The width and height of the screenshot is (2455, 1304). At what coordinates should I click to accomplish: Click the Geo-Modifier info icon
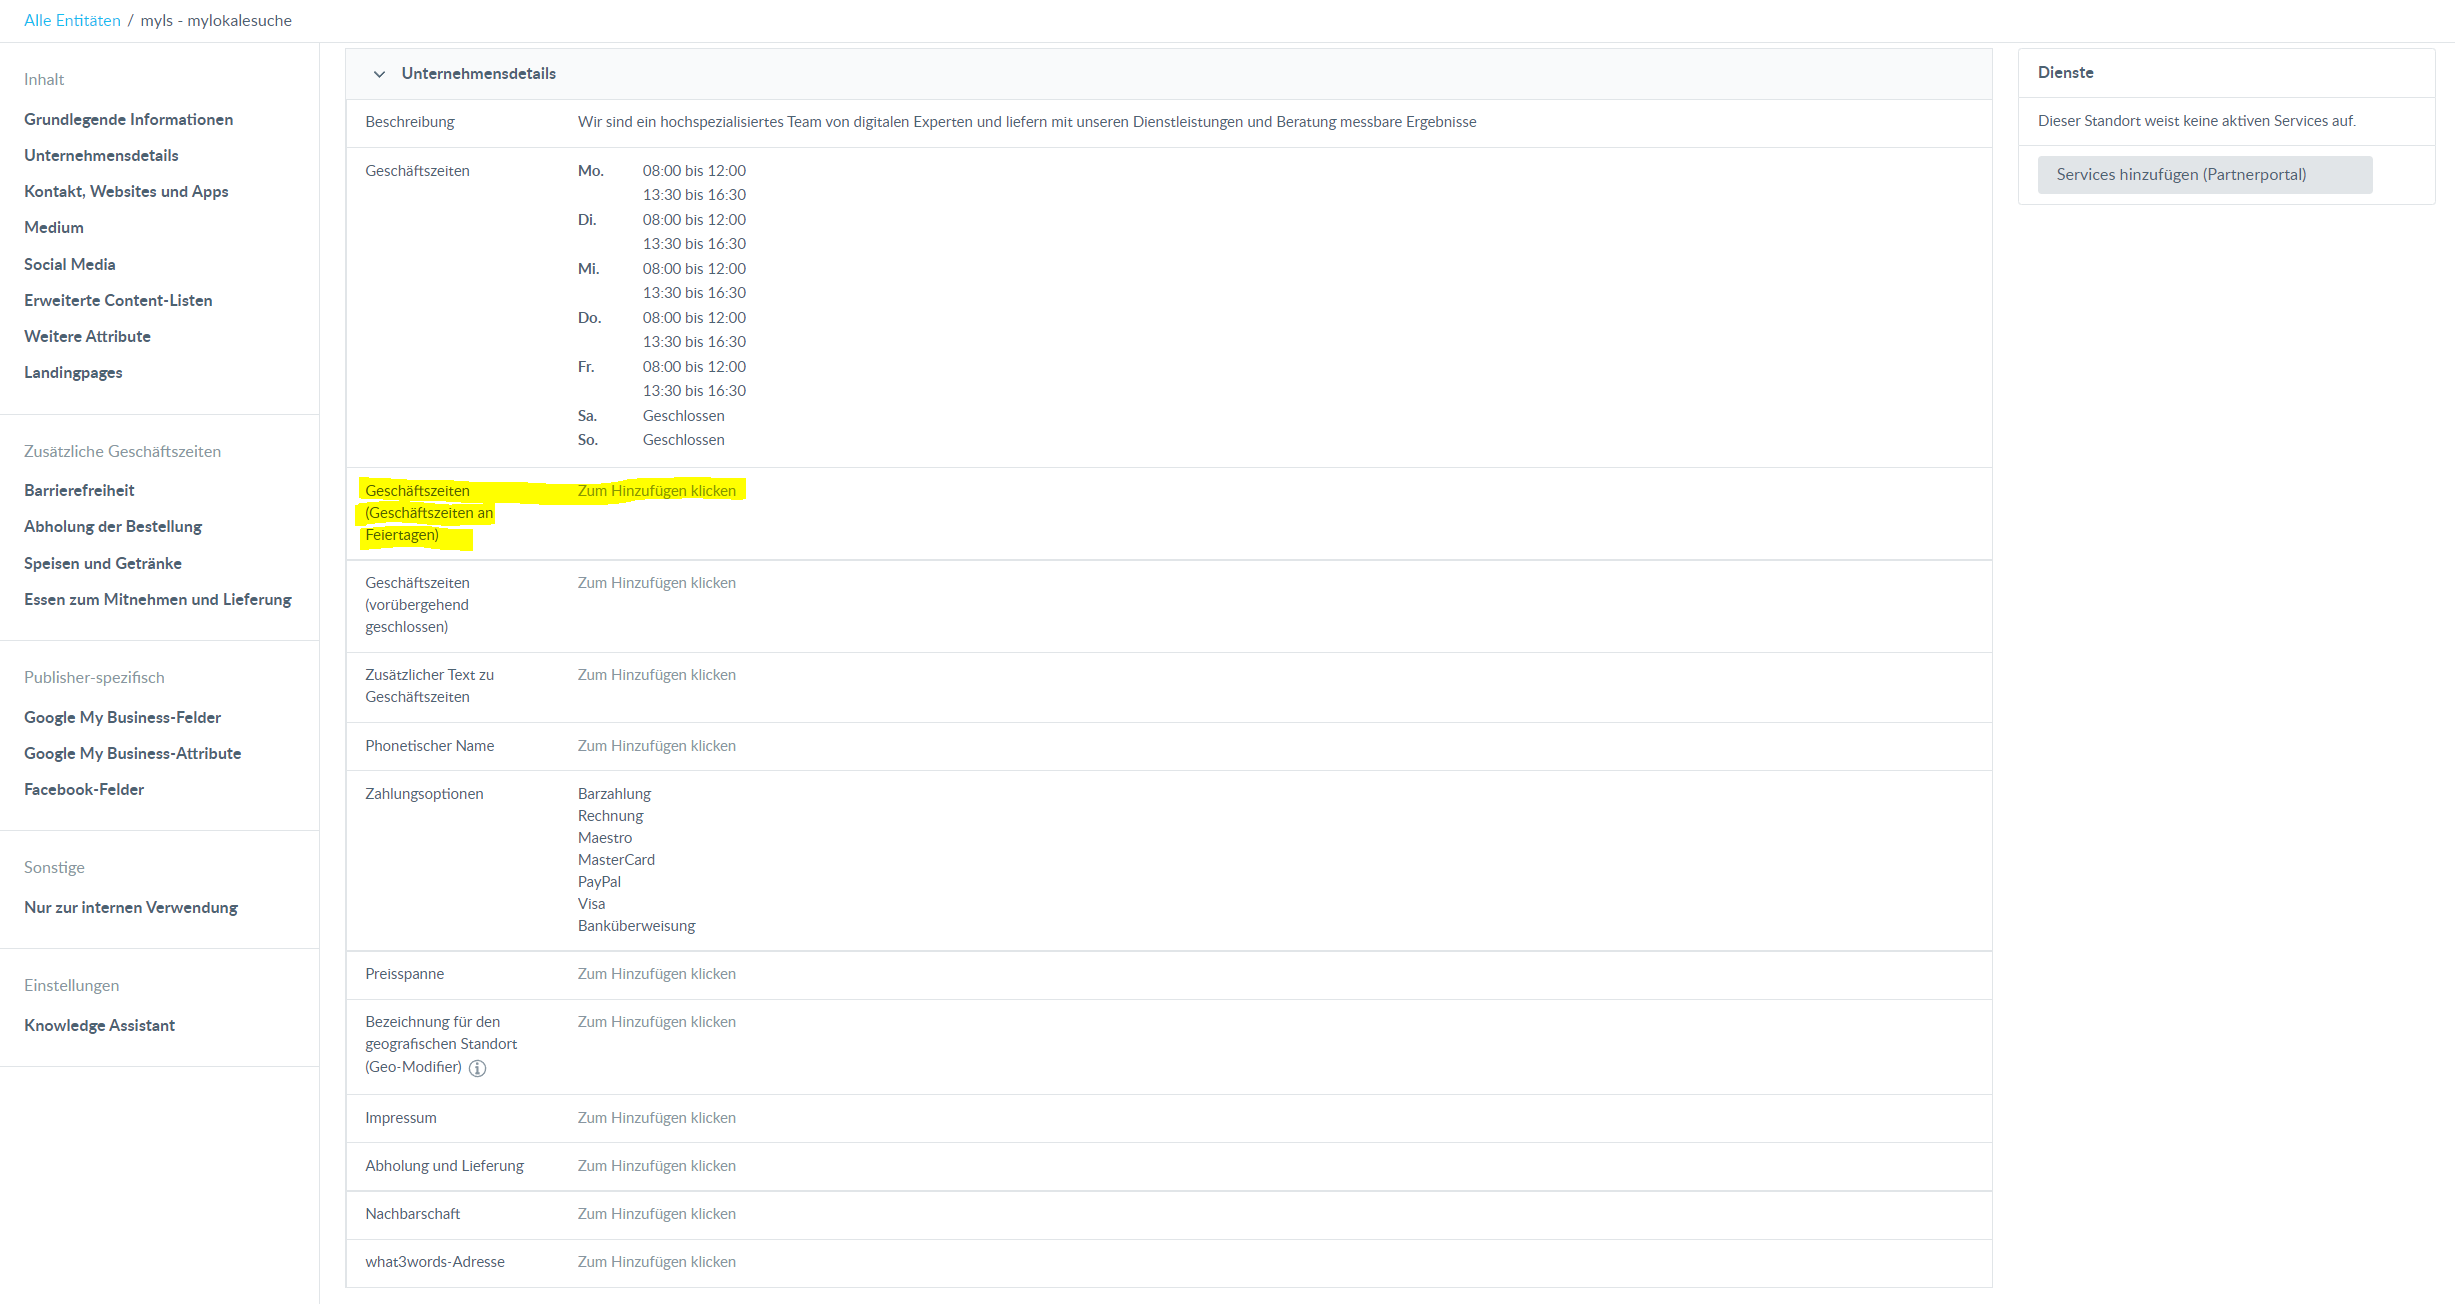(477, 1068)
